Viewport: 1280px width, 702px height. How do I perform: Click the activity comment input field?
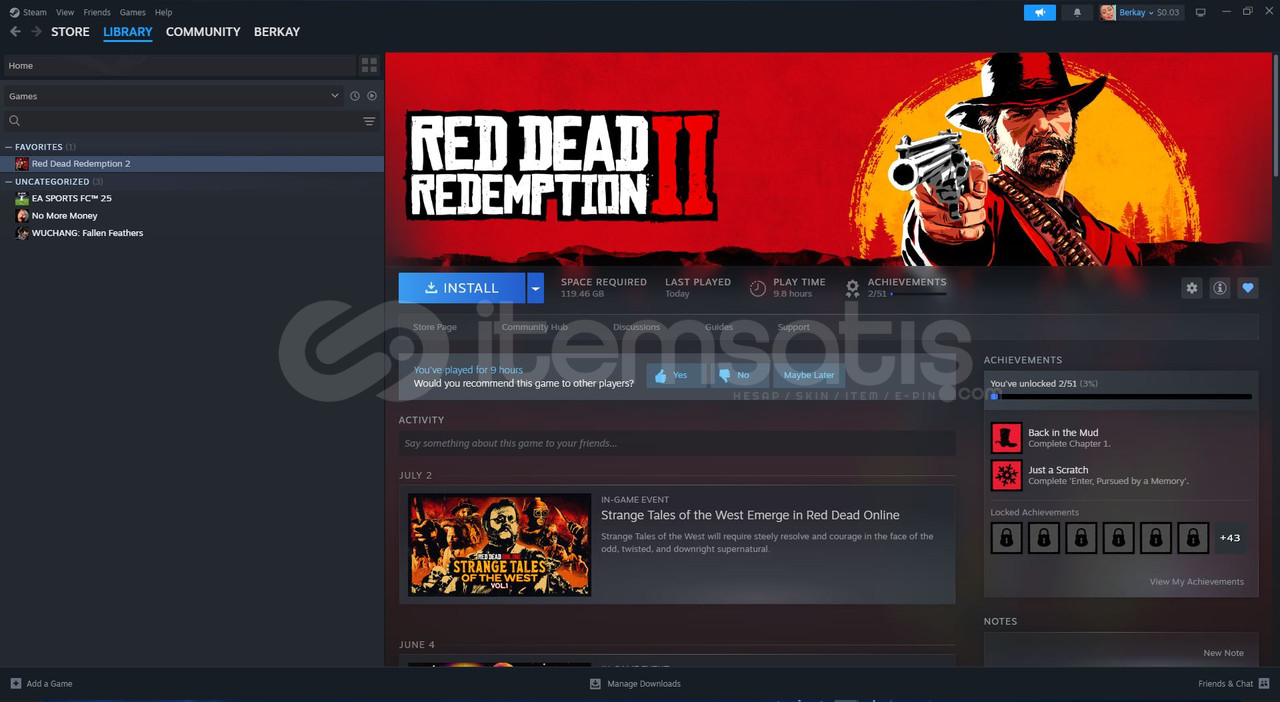[677, 443]
